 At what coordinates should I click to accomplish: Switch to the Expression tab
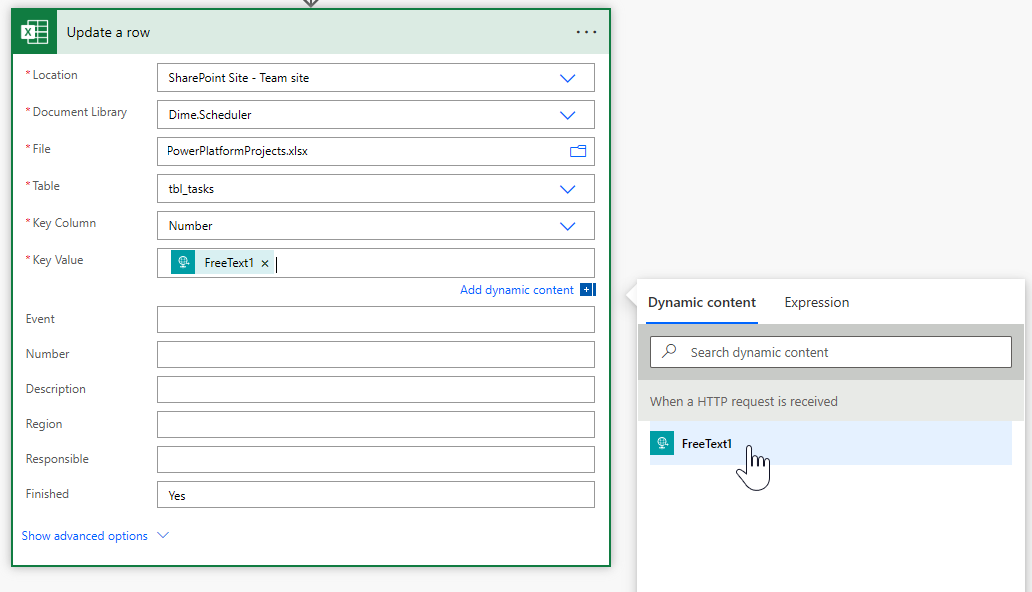(816, 302)
